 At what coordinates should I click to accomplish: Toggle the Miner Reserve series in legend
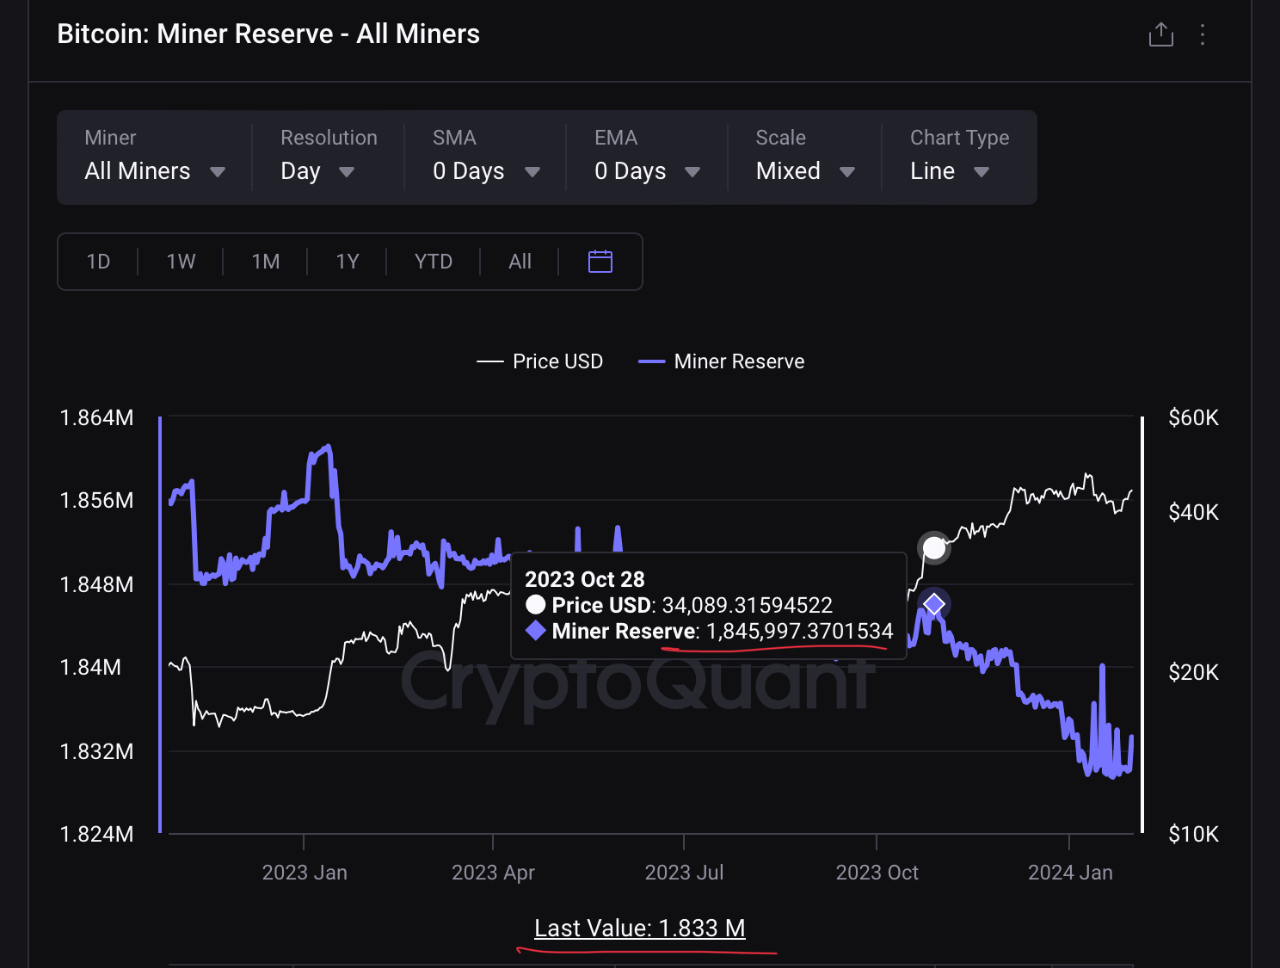tap(722, 362)
